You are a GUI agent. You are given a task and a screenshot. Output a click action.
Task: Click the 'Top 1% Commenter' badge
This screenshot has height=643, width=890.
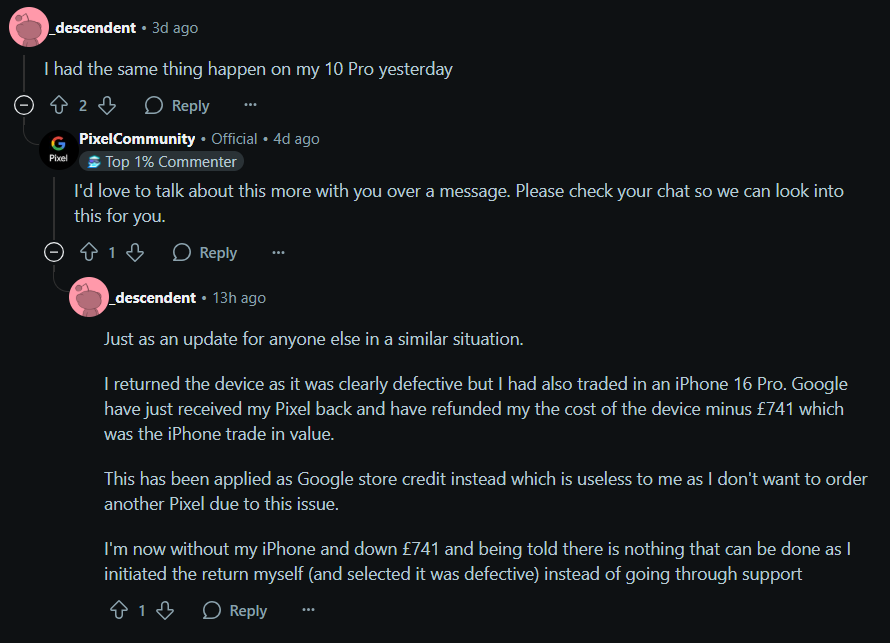coord(161,161)
